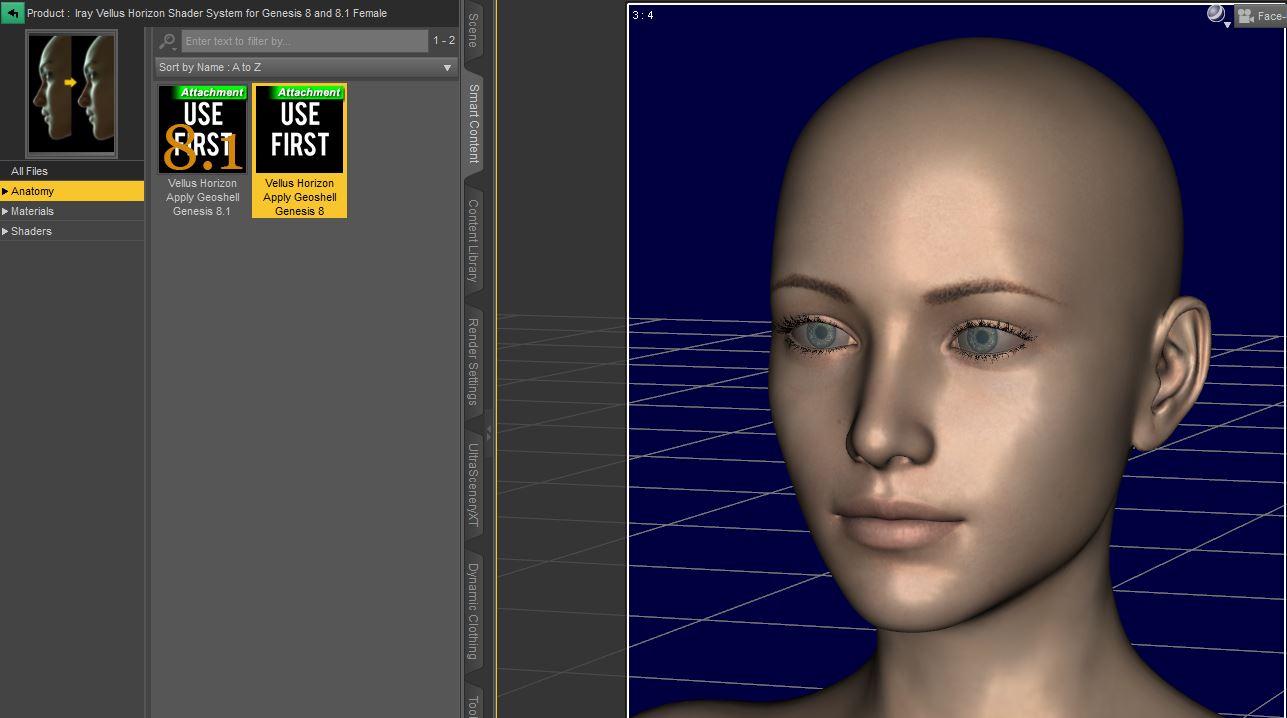
Task: Select the Shaders category
Action: tap(72, 231)
